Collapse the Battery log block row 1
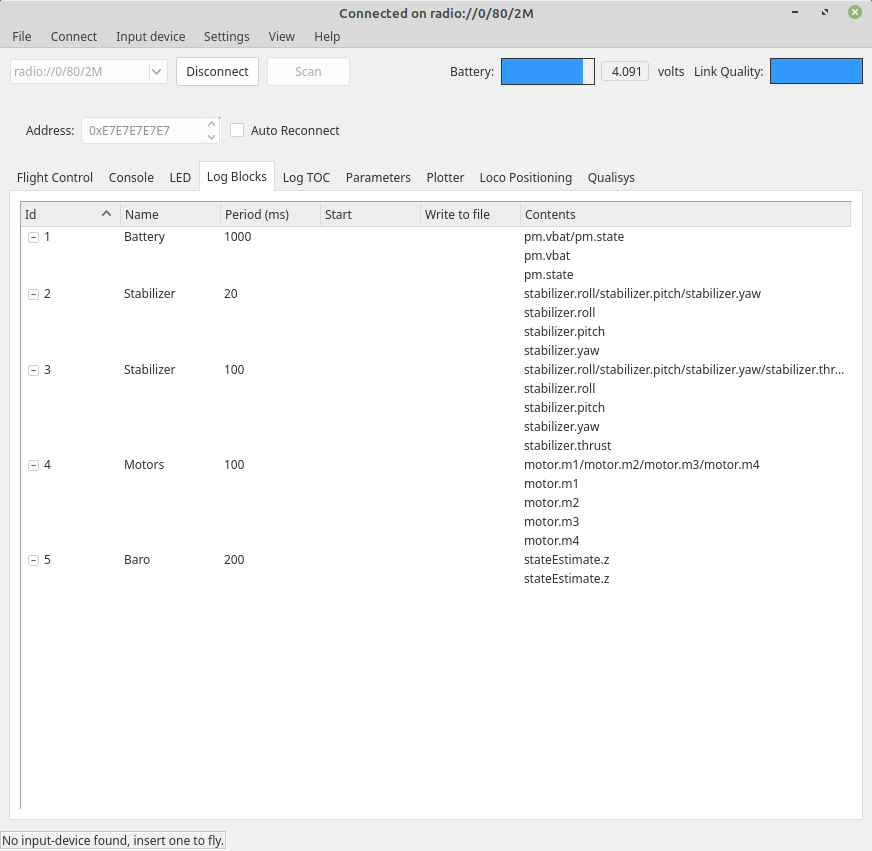Screen dimensions: 872x851 tap(33, 238)
